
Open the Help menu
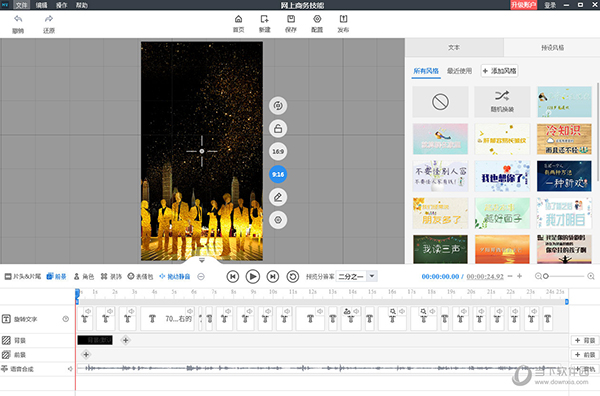pos(82,5)
